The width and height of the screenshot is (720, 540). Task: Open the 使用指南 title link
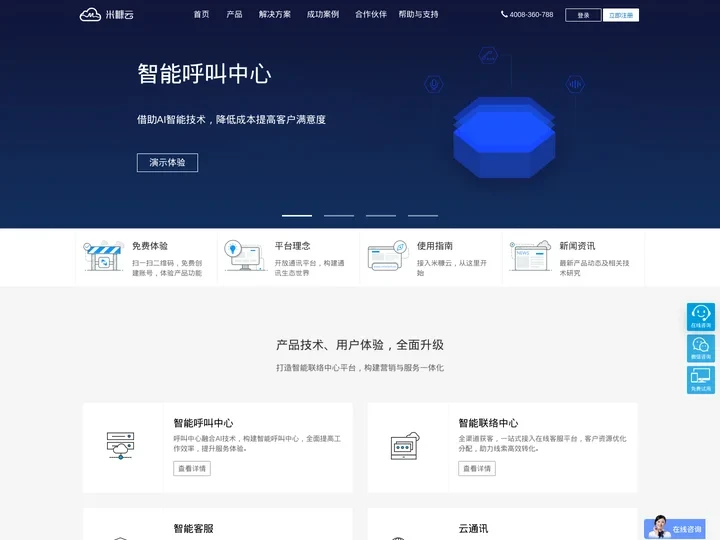[435, 246]
